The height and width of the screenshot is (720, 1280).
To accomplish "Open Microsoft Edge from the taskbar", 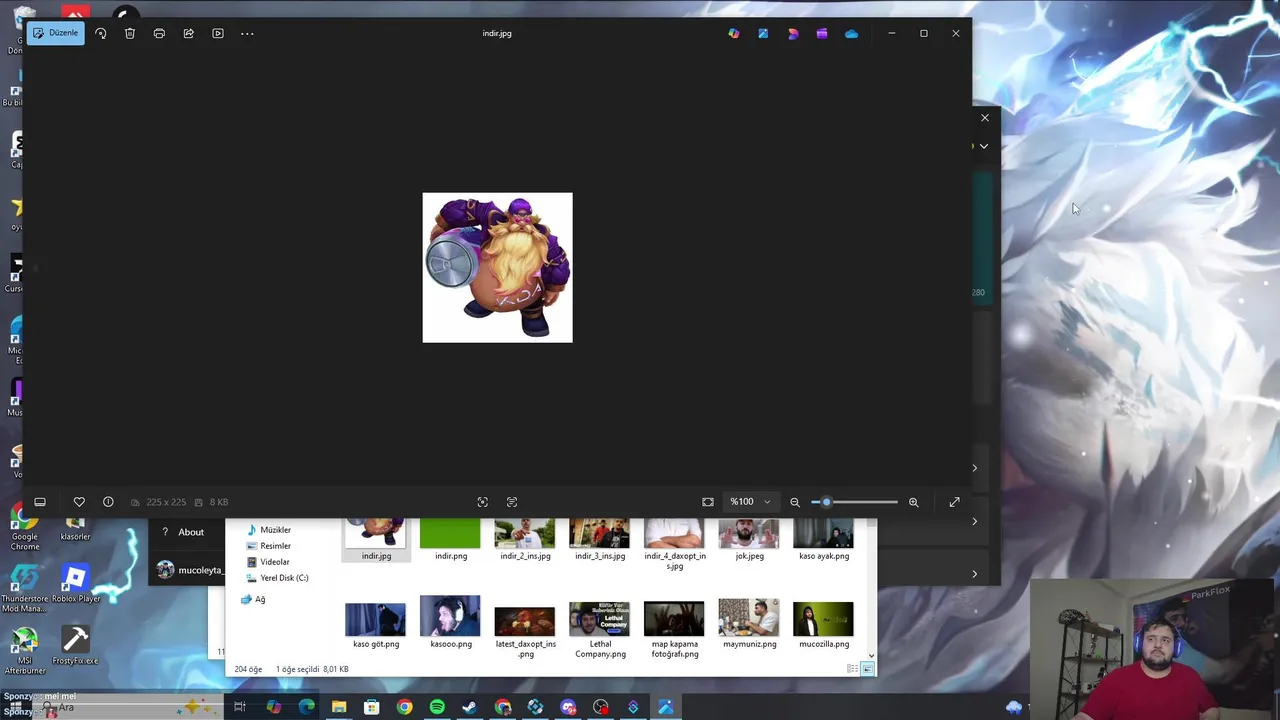I will coord(306,707).
